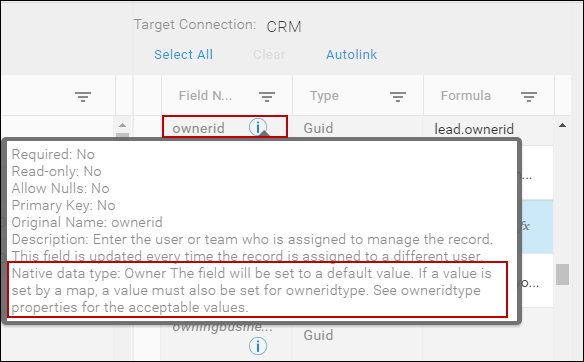Select all fields with Select All

[x=184, y=55]
